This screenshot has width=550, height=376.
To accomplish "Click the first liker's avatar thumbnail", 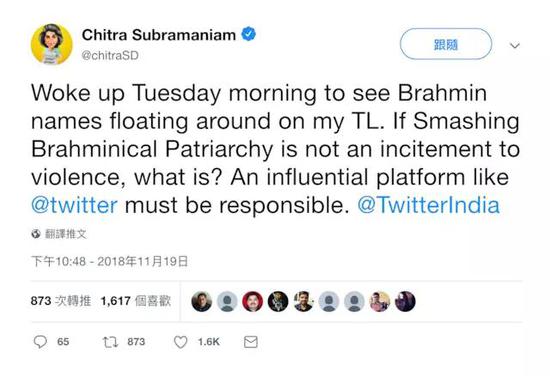I will tap(202, 301).
